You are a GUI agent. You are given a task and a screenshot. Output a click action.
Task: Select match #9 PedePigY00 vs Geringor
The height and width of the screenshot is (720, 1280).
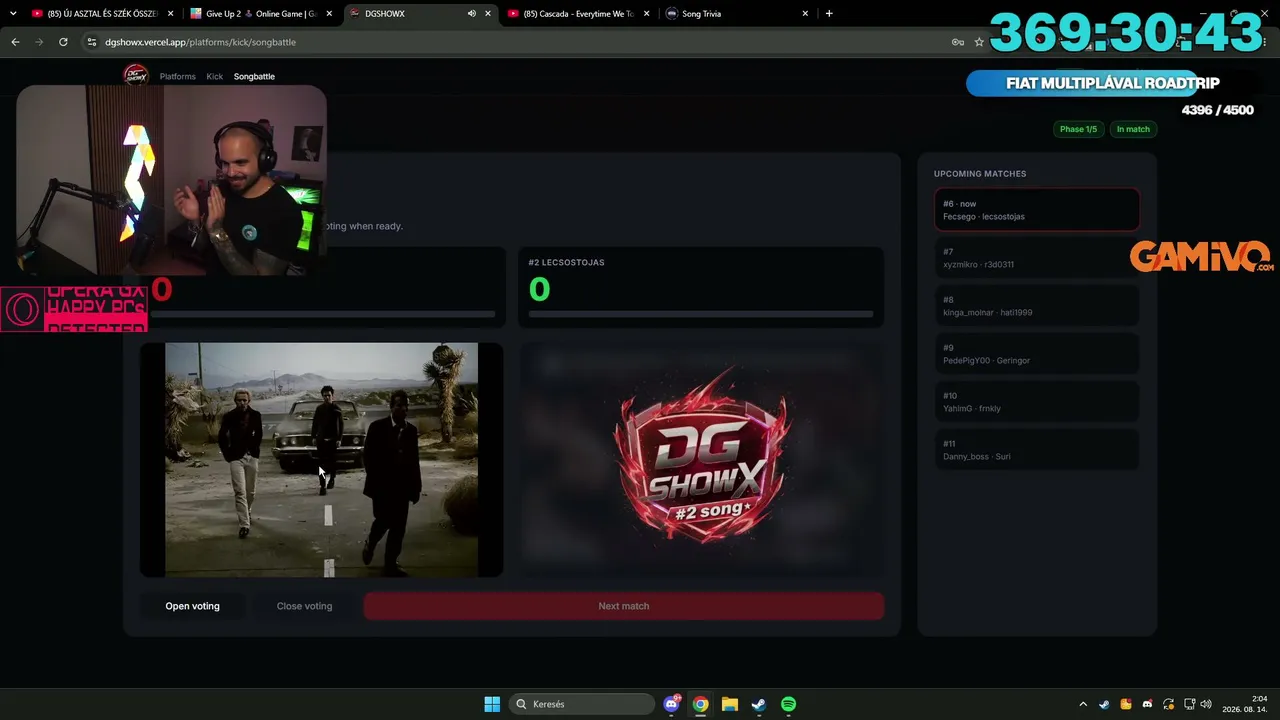[x=1037, y=354]
